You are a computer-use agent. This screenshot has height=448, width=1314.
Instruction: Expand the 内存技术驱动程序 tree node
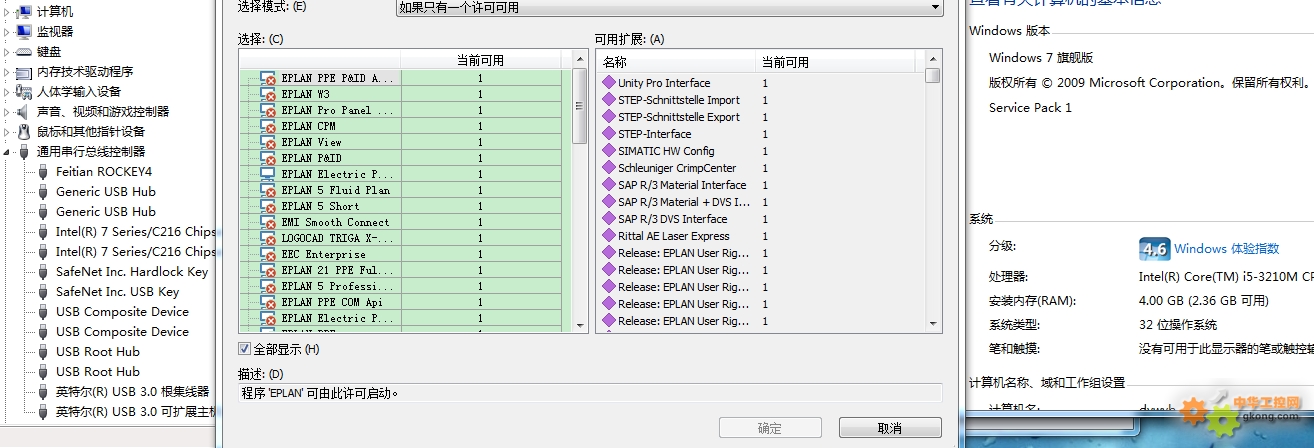(8, 72)
